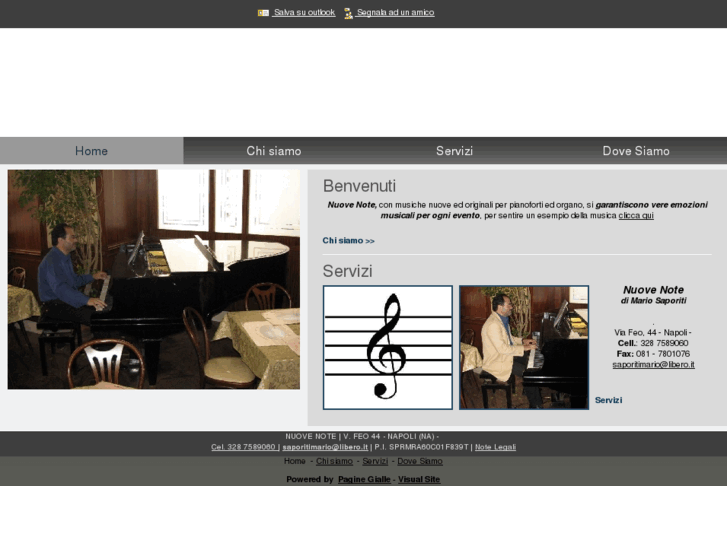Viewport: 727px width, 545px height.
Task: Click the footer Cel. 328 7589060 link
Action: (x=244, y=447)
